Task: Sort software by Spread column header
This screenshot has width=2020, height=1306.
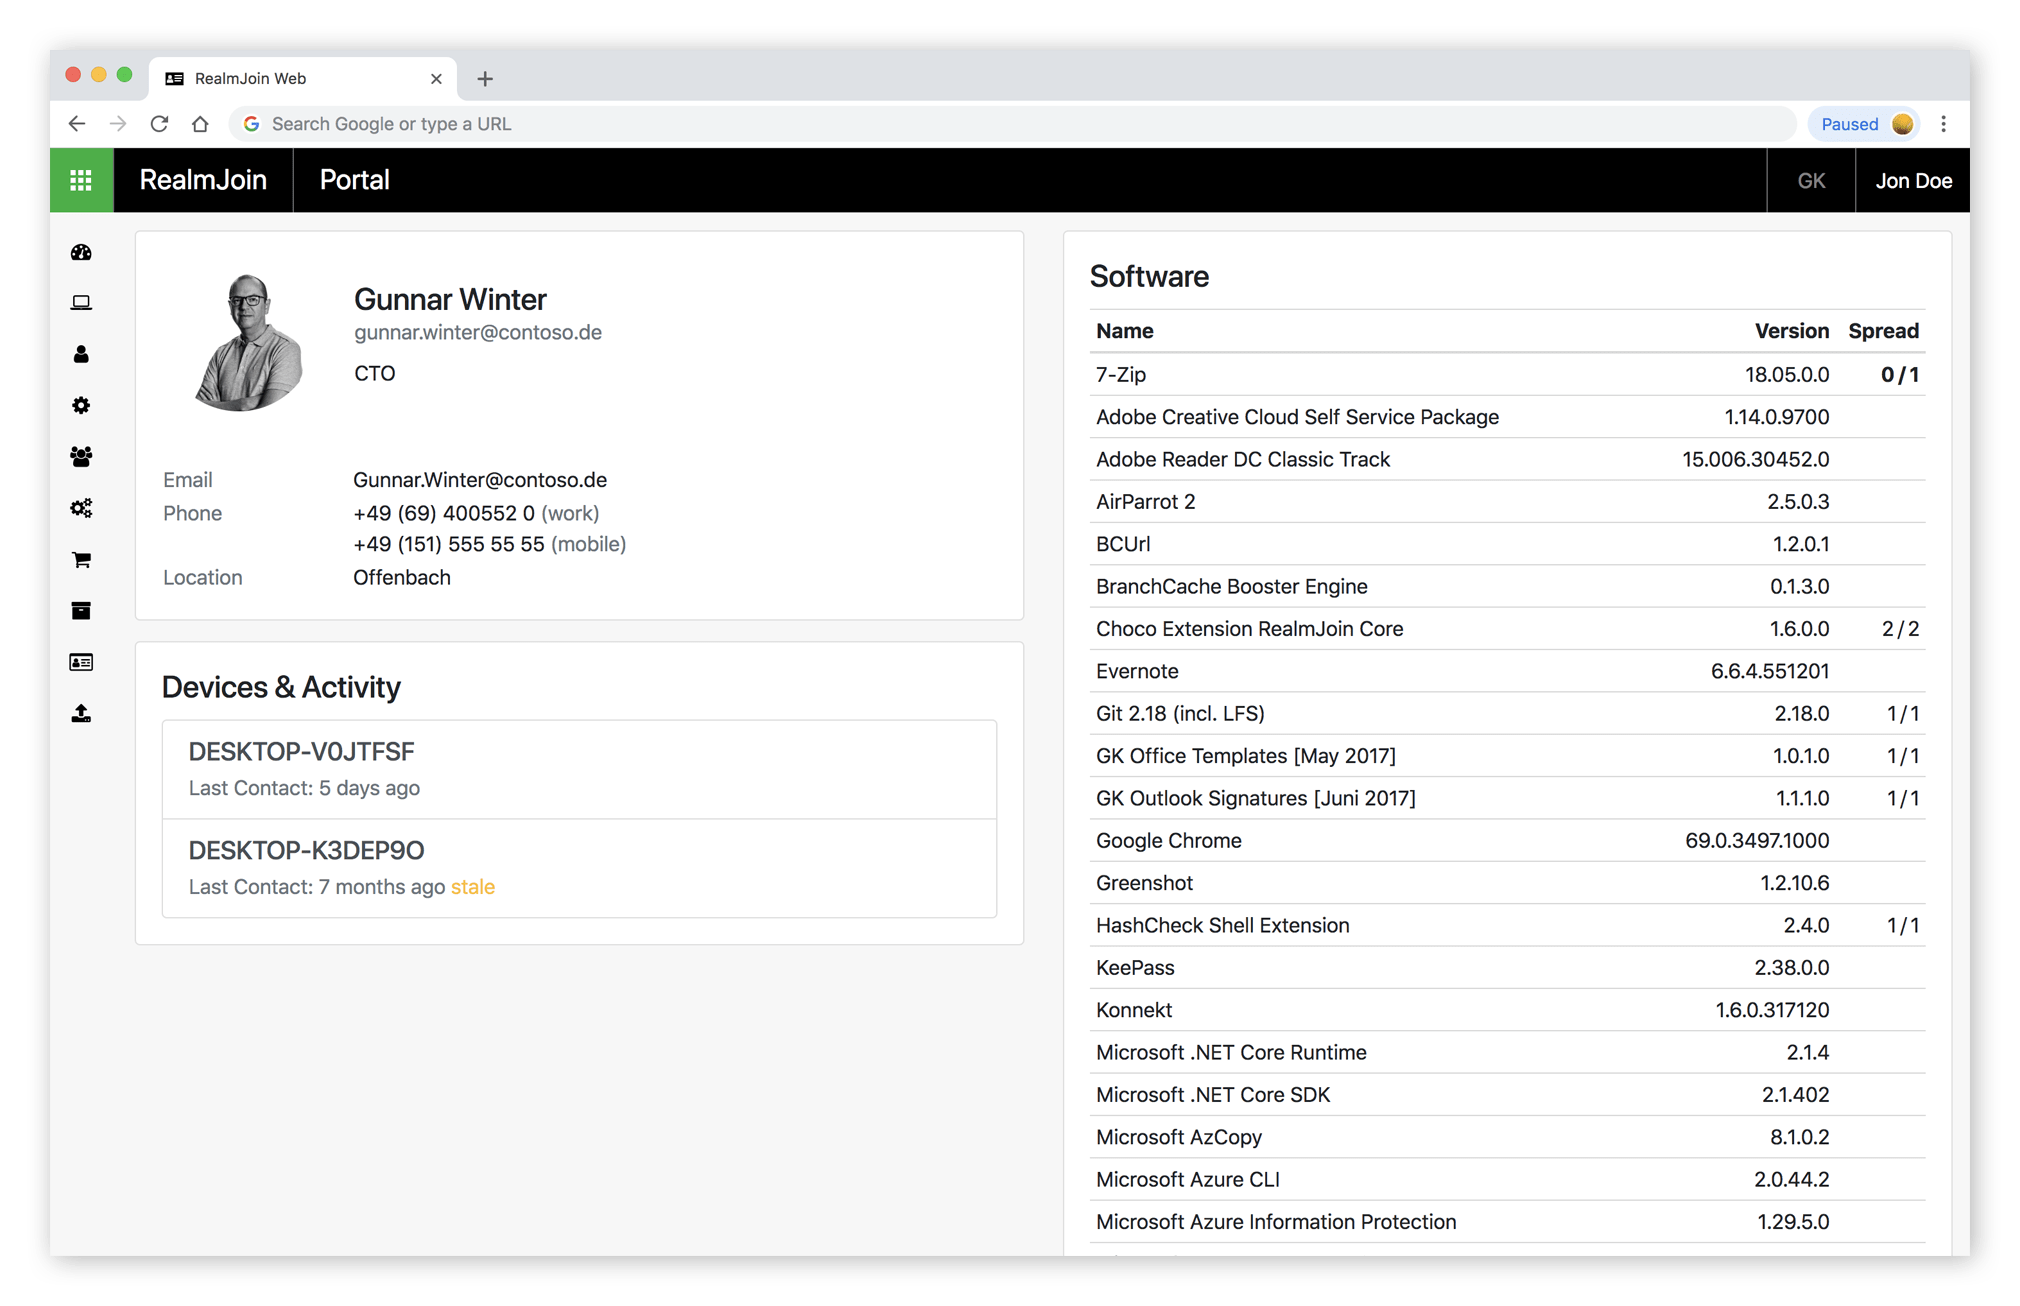Action: (1883, 331)
